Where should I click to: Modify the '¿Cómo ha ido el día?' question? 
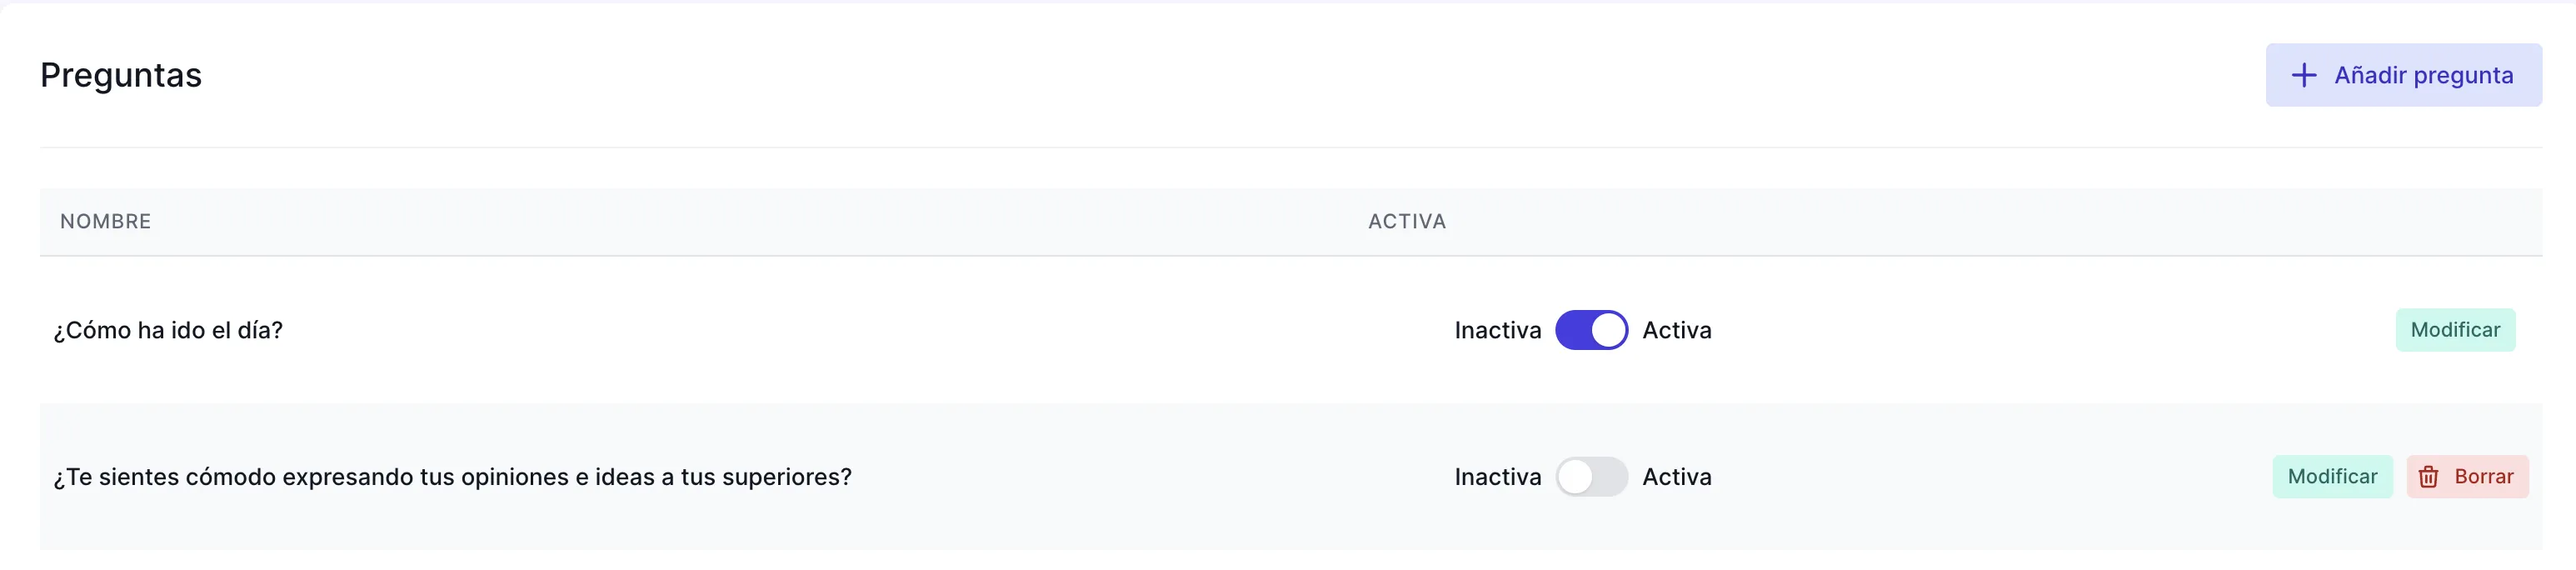pos(2455,330)
